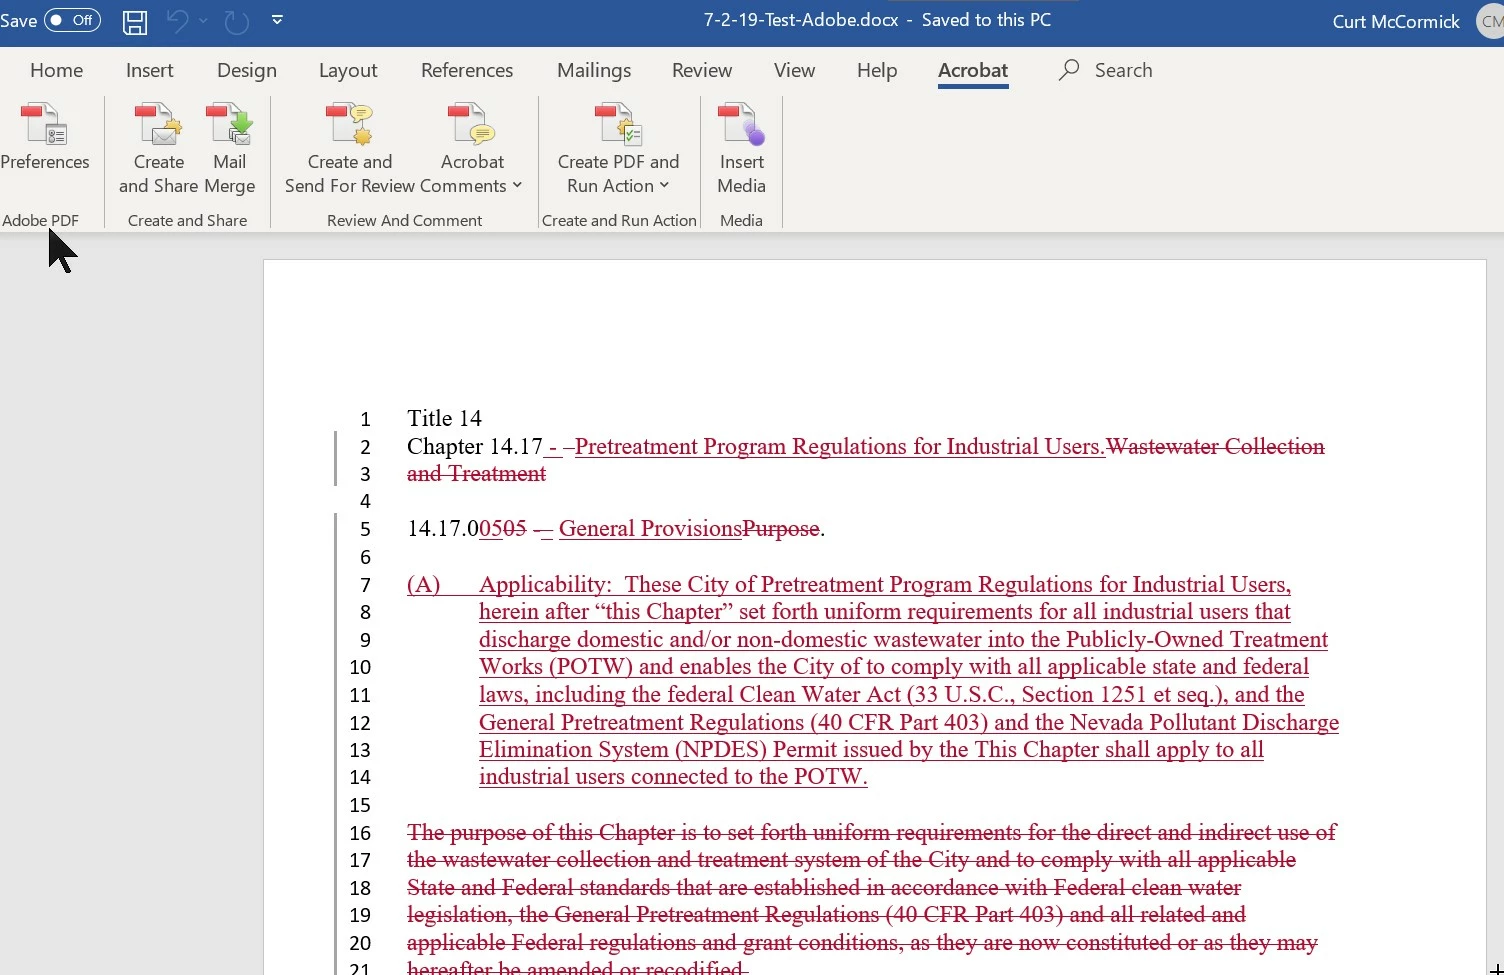The height and width of the screenshot is (975, 1504).
Task: Click the inserted 'General Provisions' text
Action: click(650, 528)
